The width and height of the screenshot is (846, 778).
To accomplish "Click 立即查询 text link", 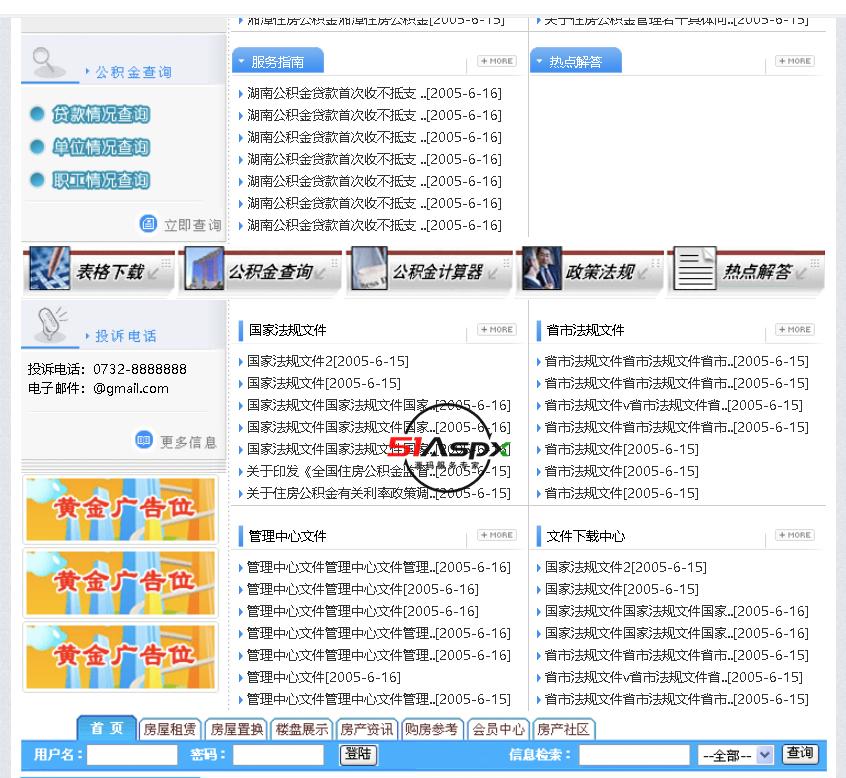I will [193, 225].
